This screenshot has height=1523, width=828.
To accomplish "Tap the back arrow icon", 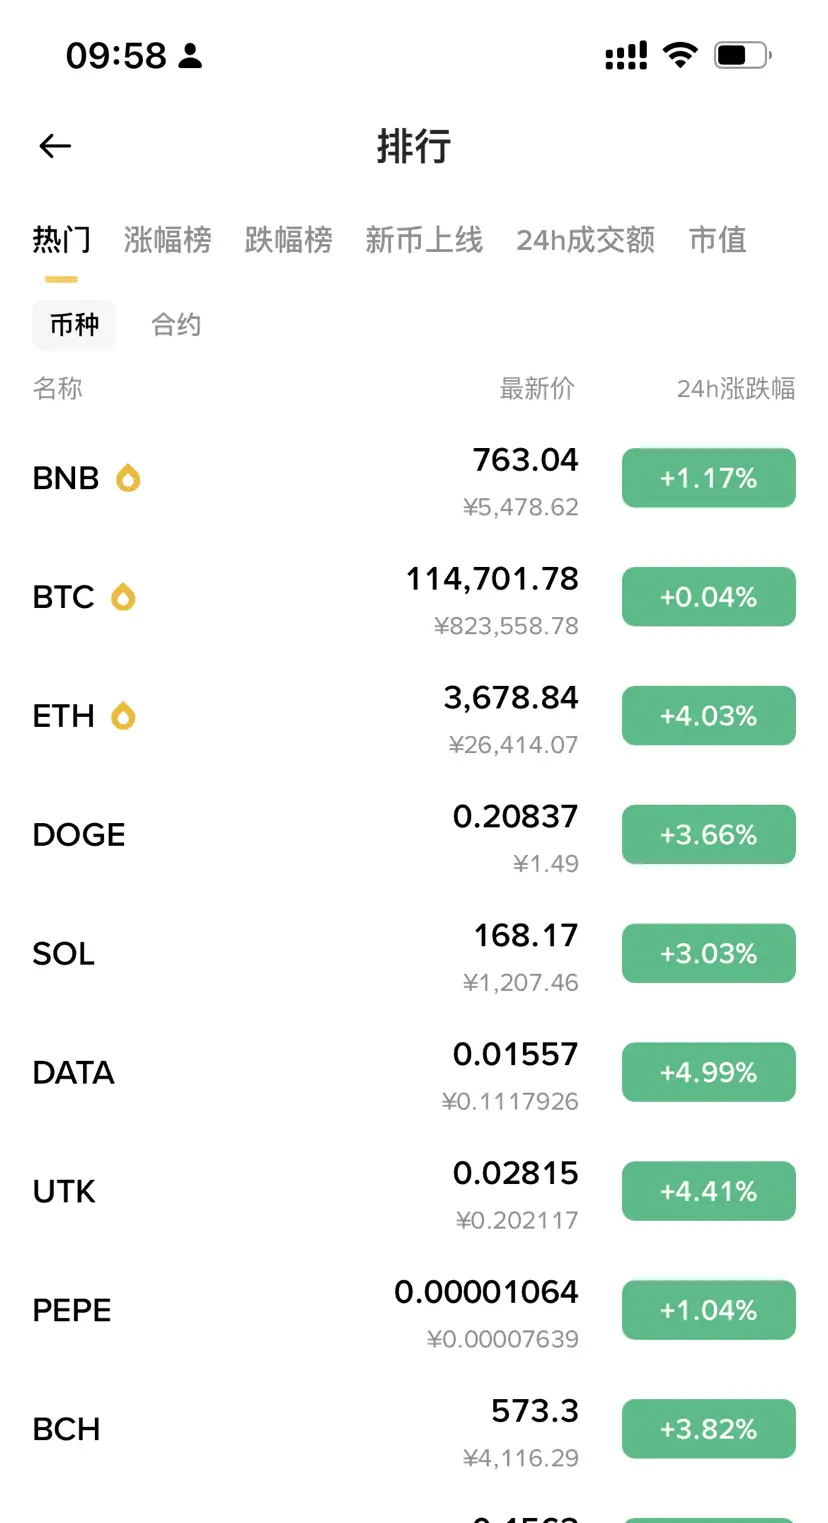I will click(55, 146).
